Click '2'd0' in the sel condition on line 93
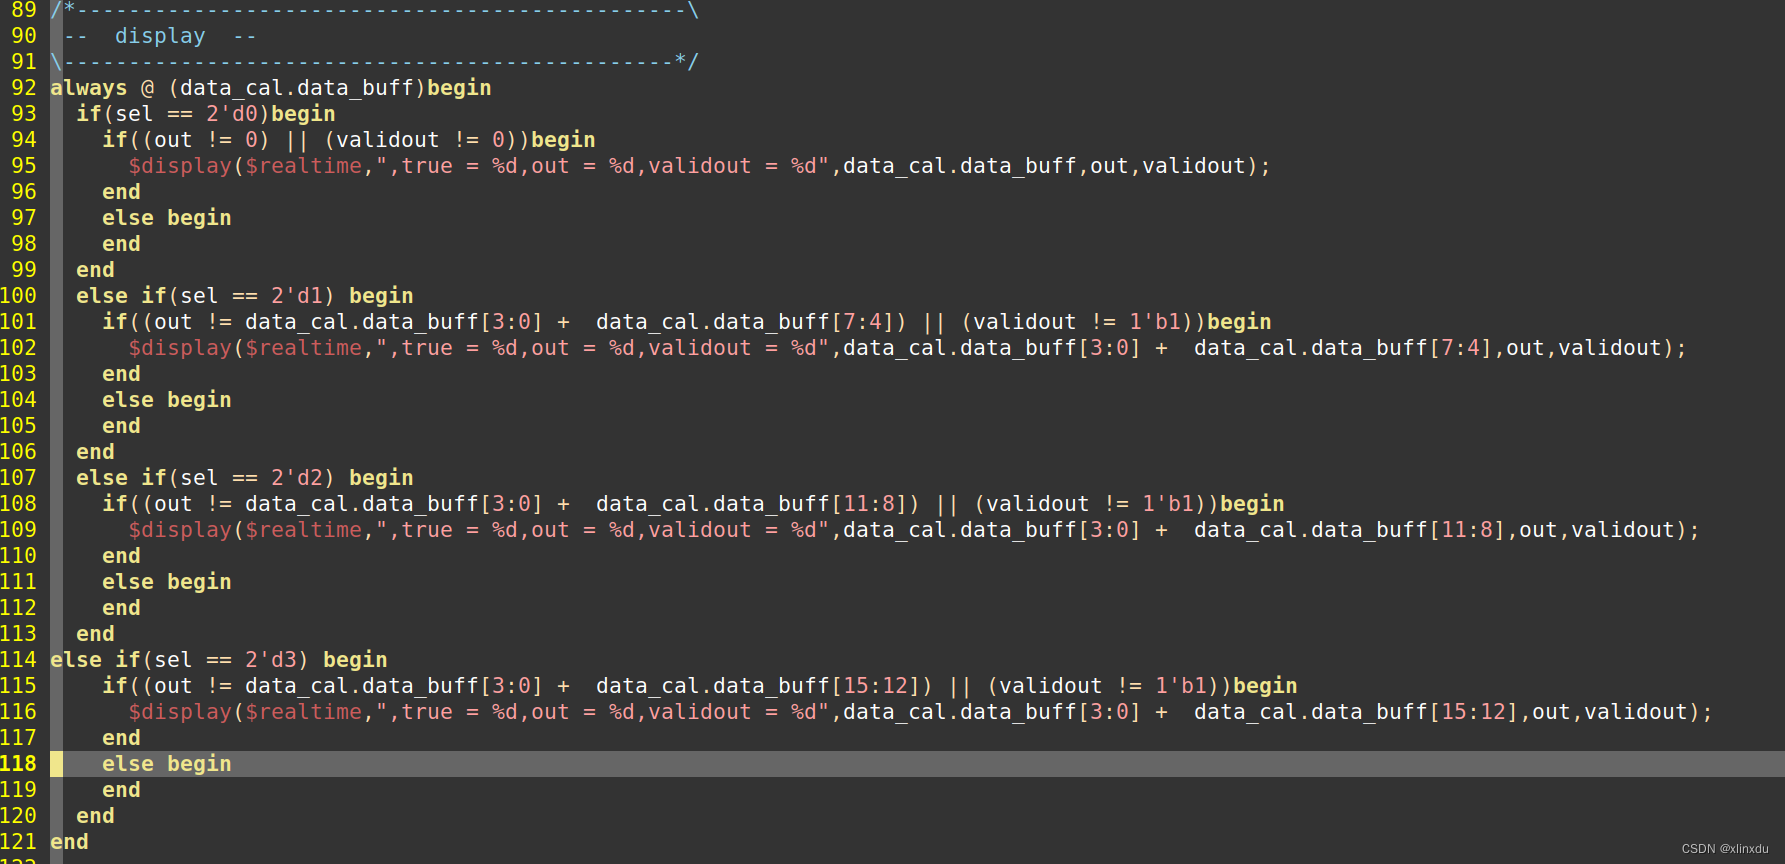1785x864 pixels. [232, 114]
